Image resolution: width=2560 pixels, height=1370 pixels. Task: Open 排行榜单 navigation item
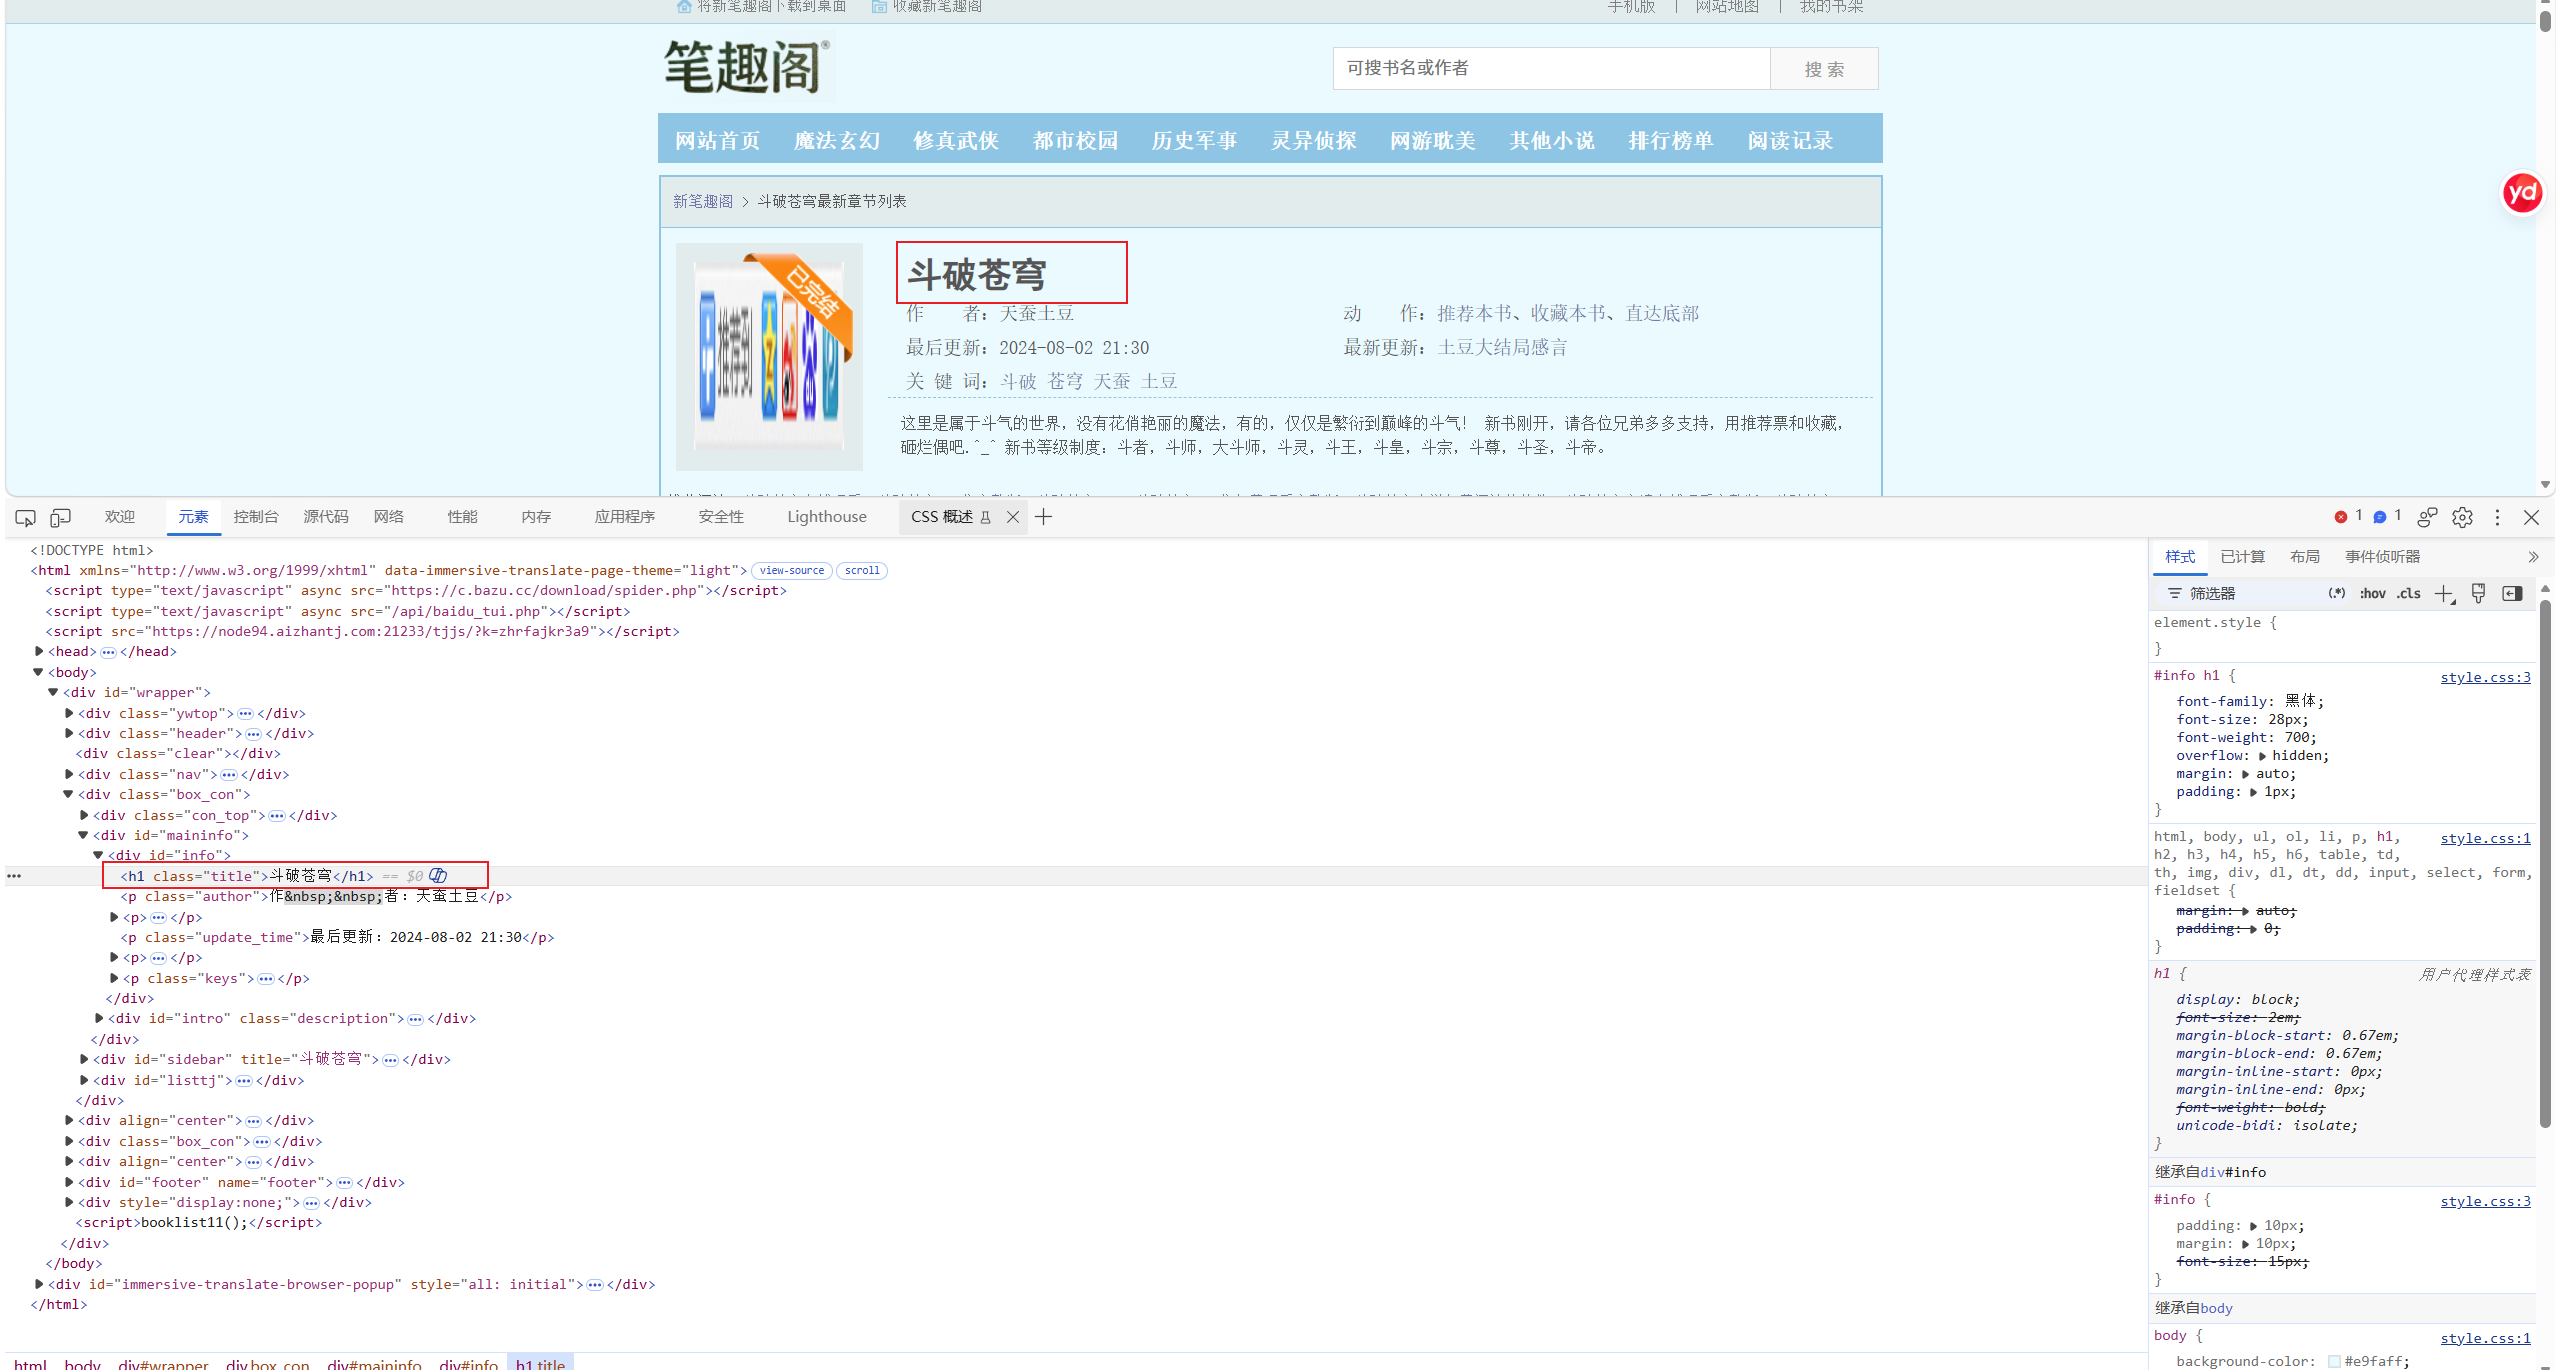click(1671, 140)
